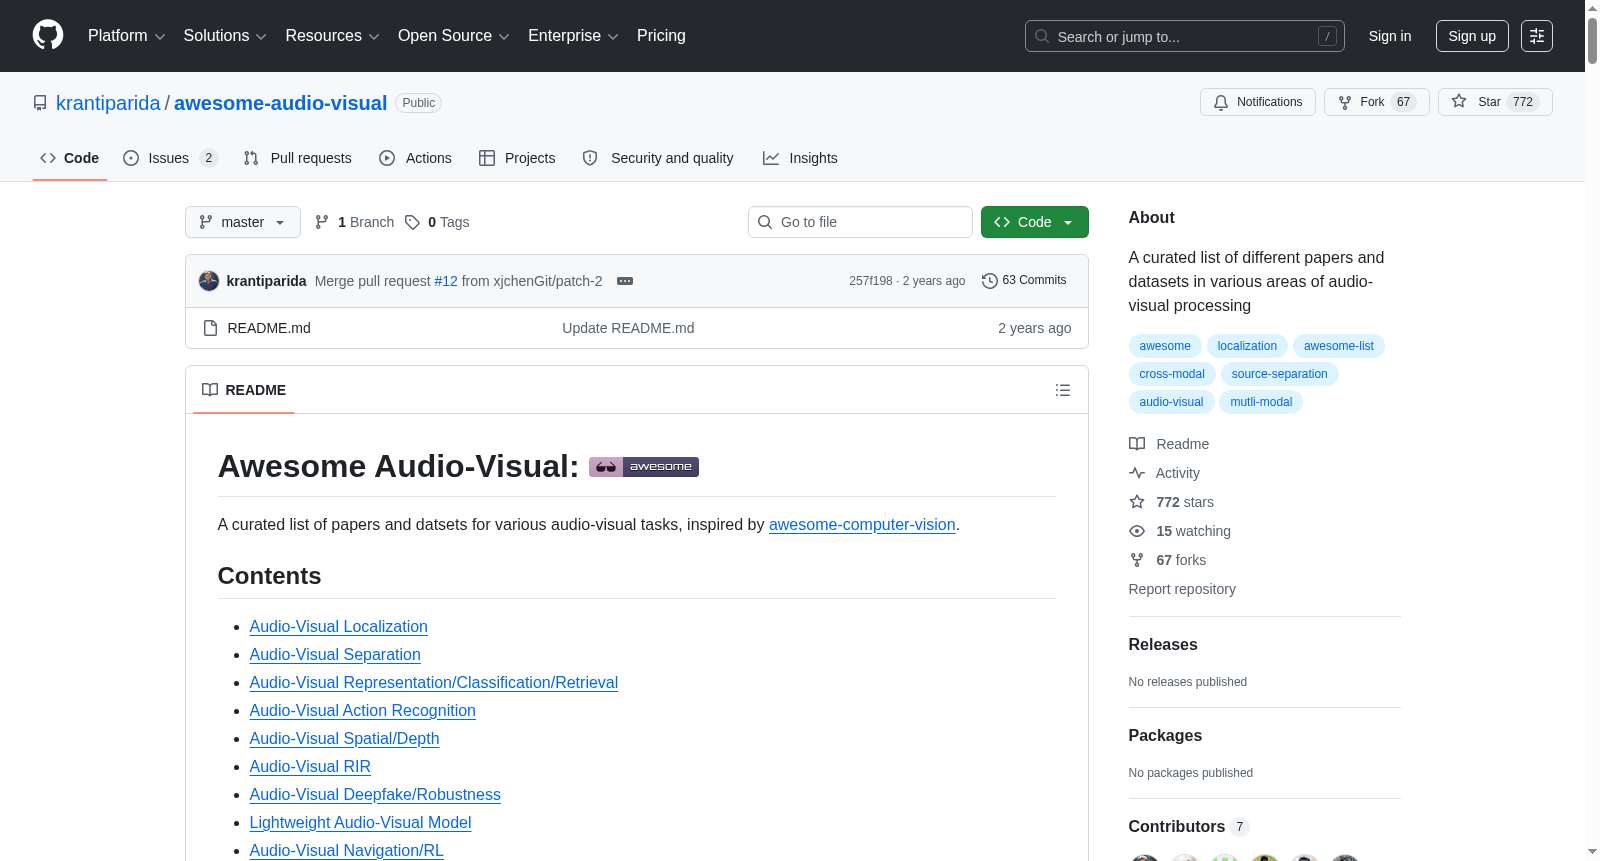Click the eye icon next to 15 watching
1600x861 pixels.
1137,531
